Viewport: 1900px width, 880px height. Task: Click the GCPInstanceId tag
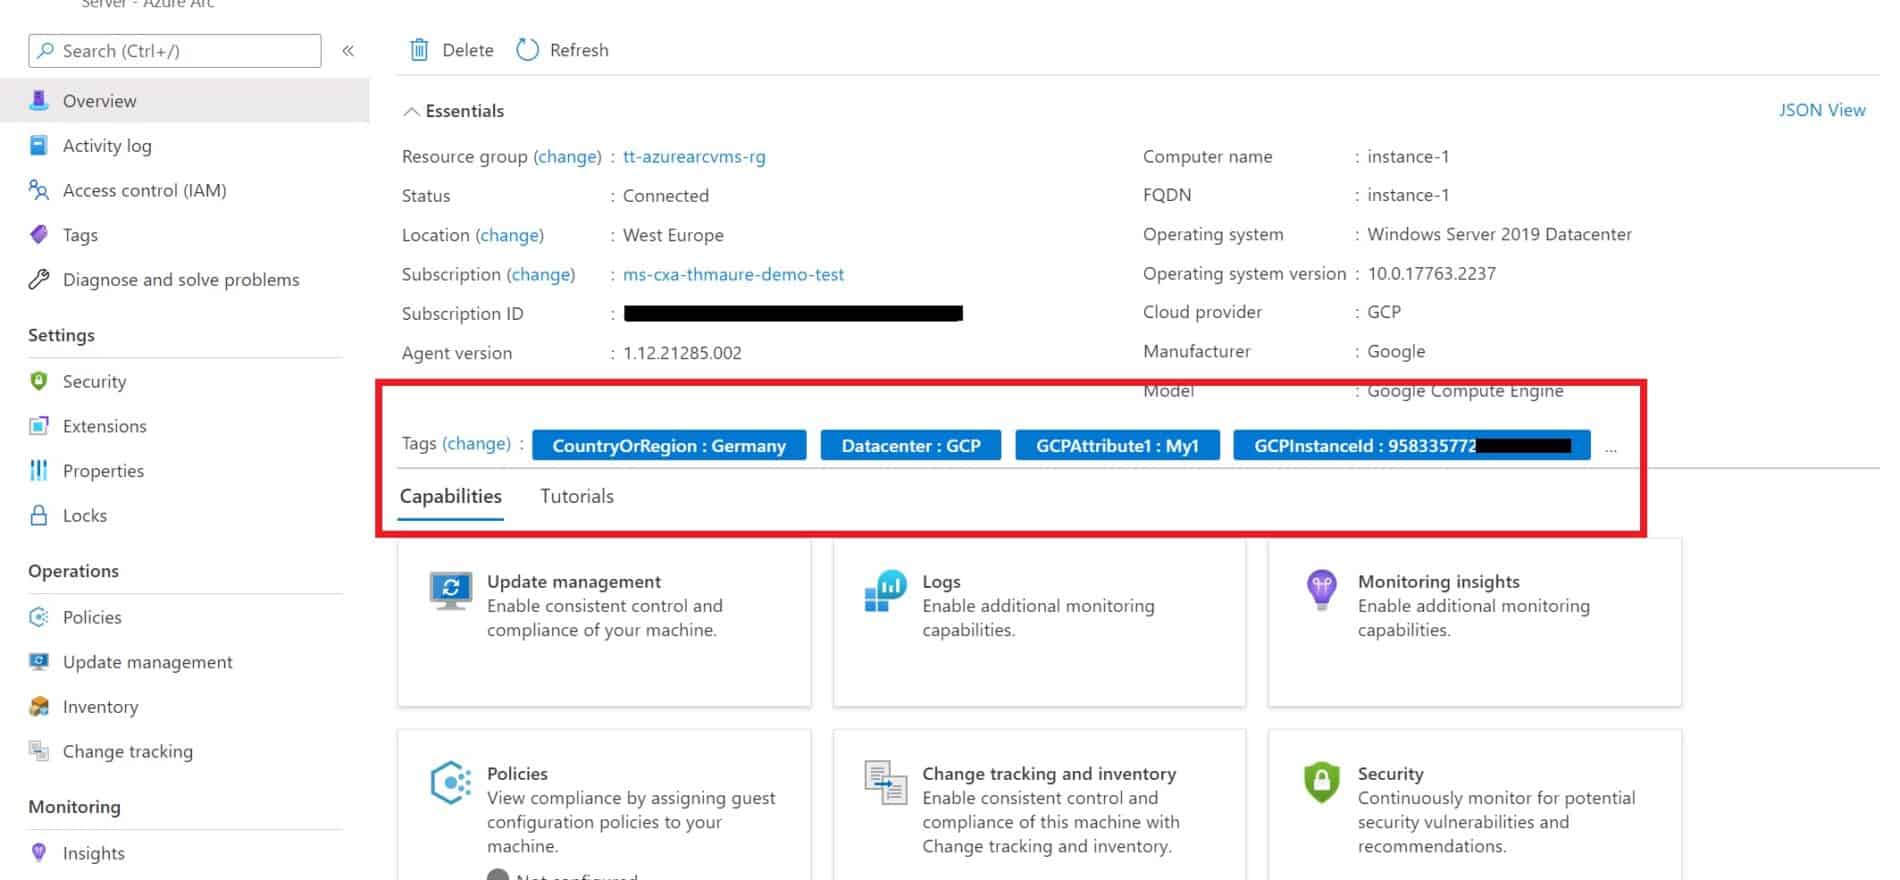coord(1412,445)
